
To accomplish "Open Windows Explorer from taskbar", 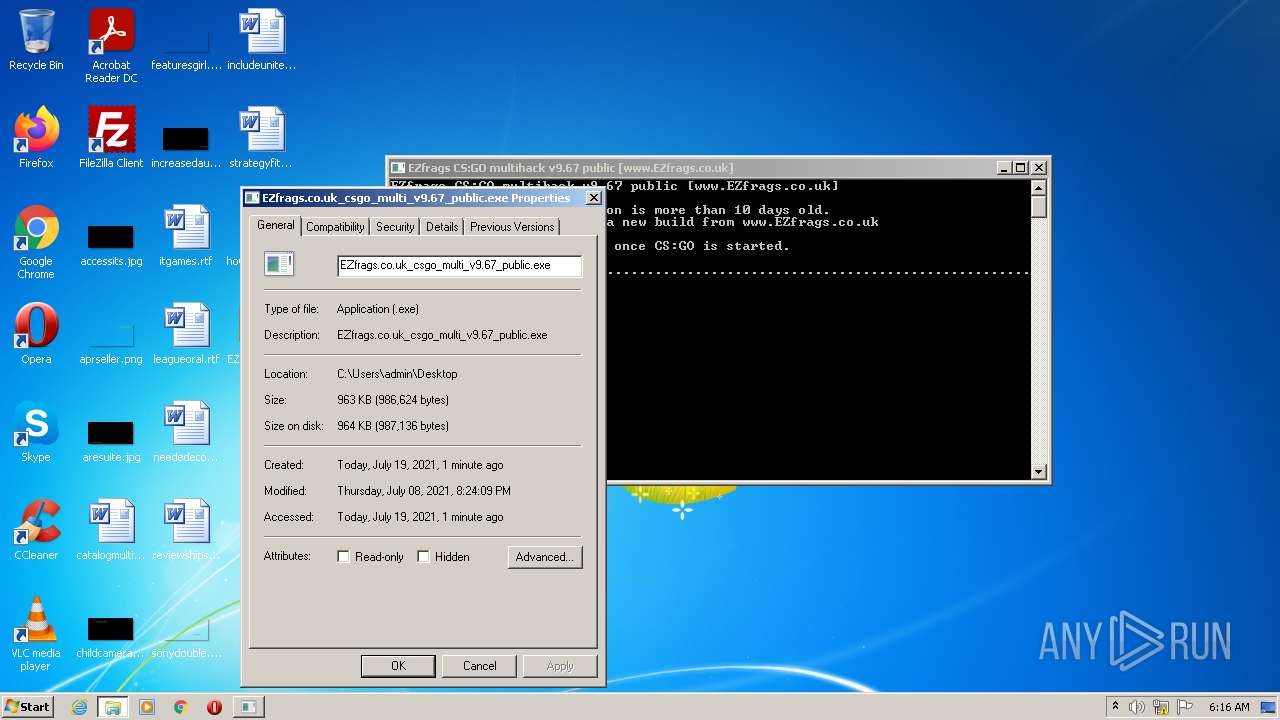I will pos(113,707).
